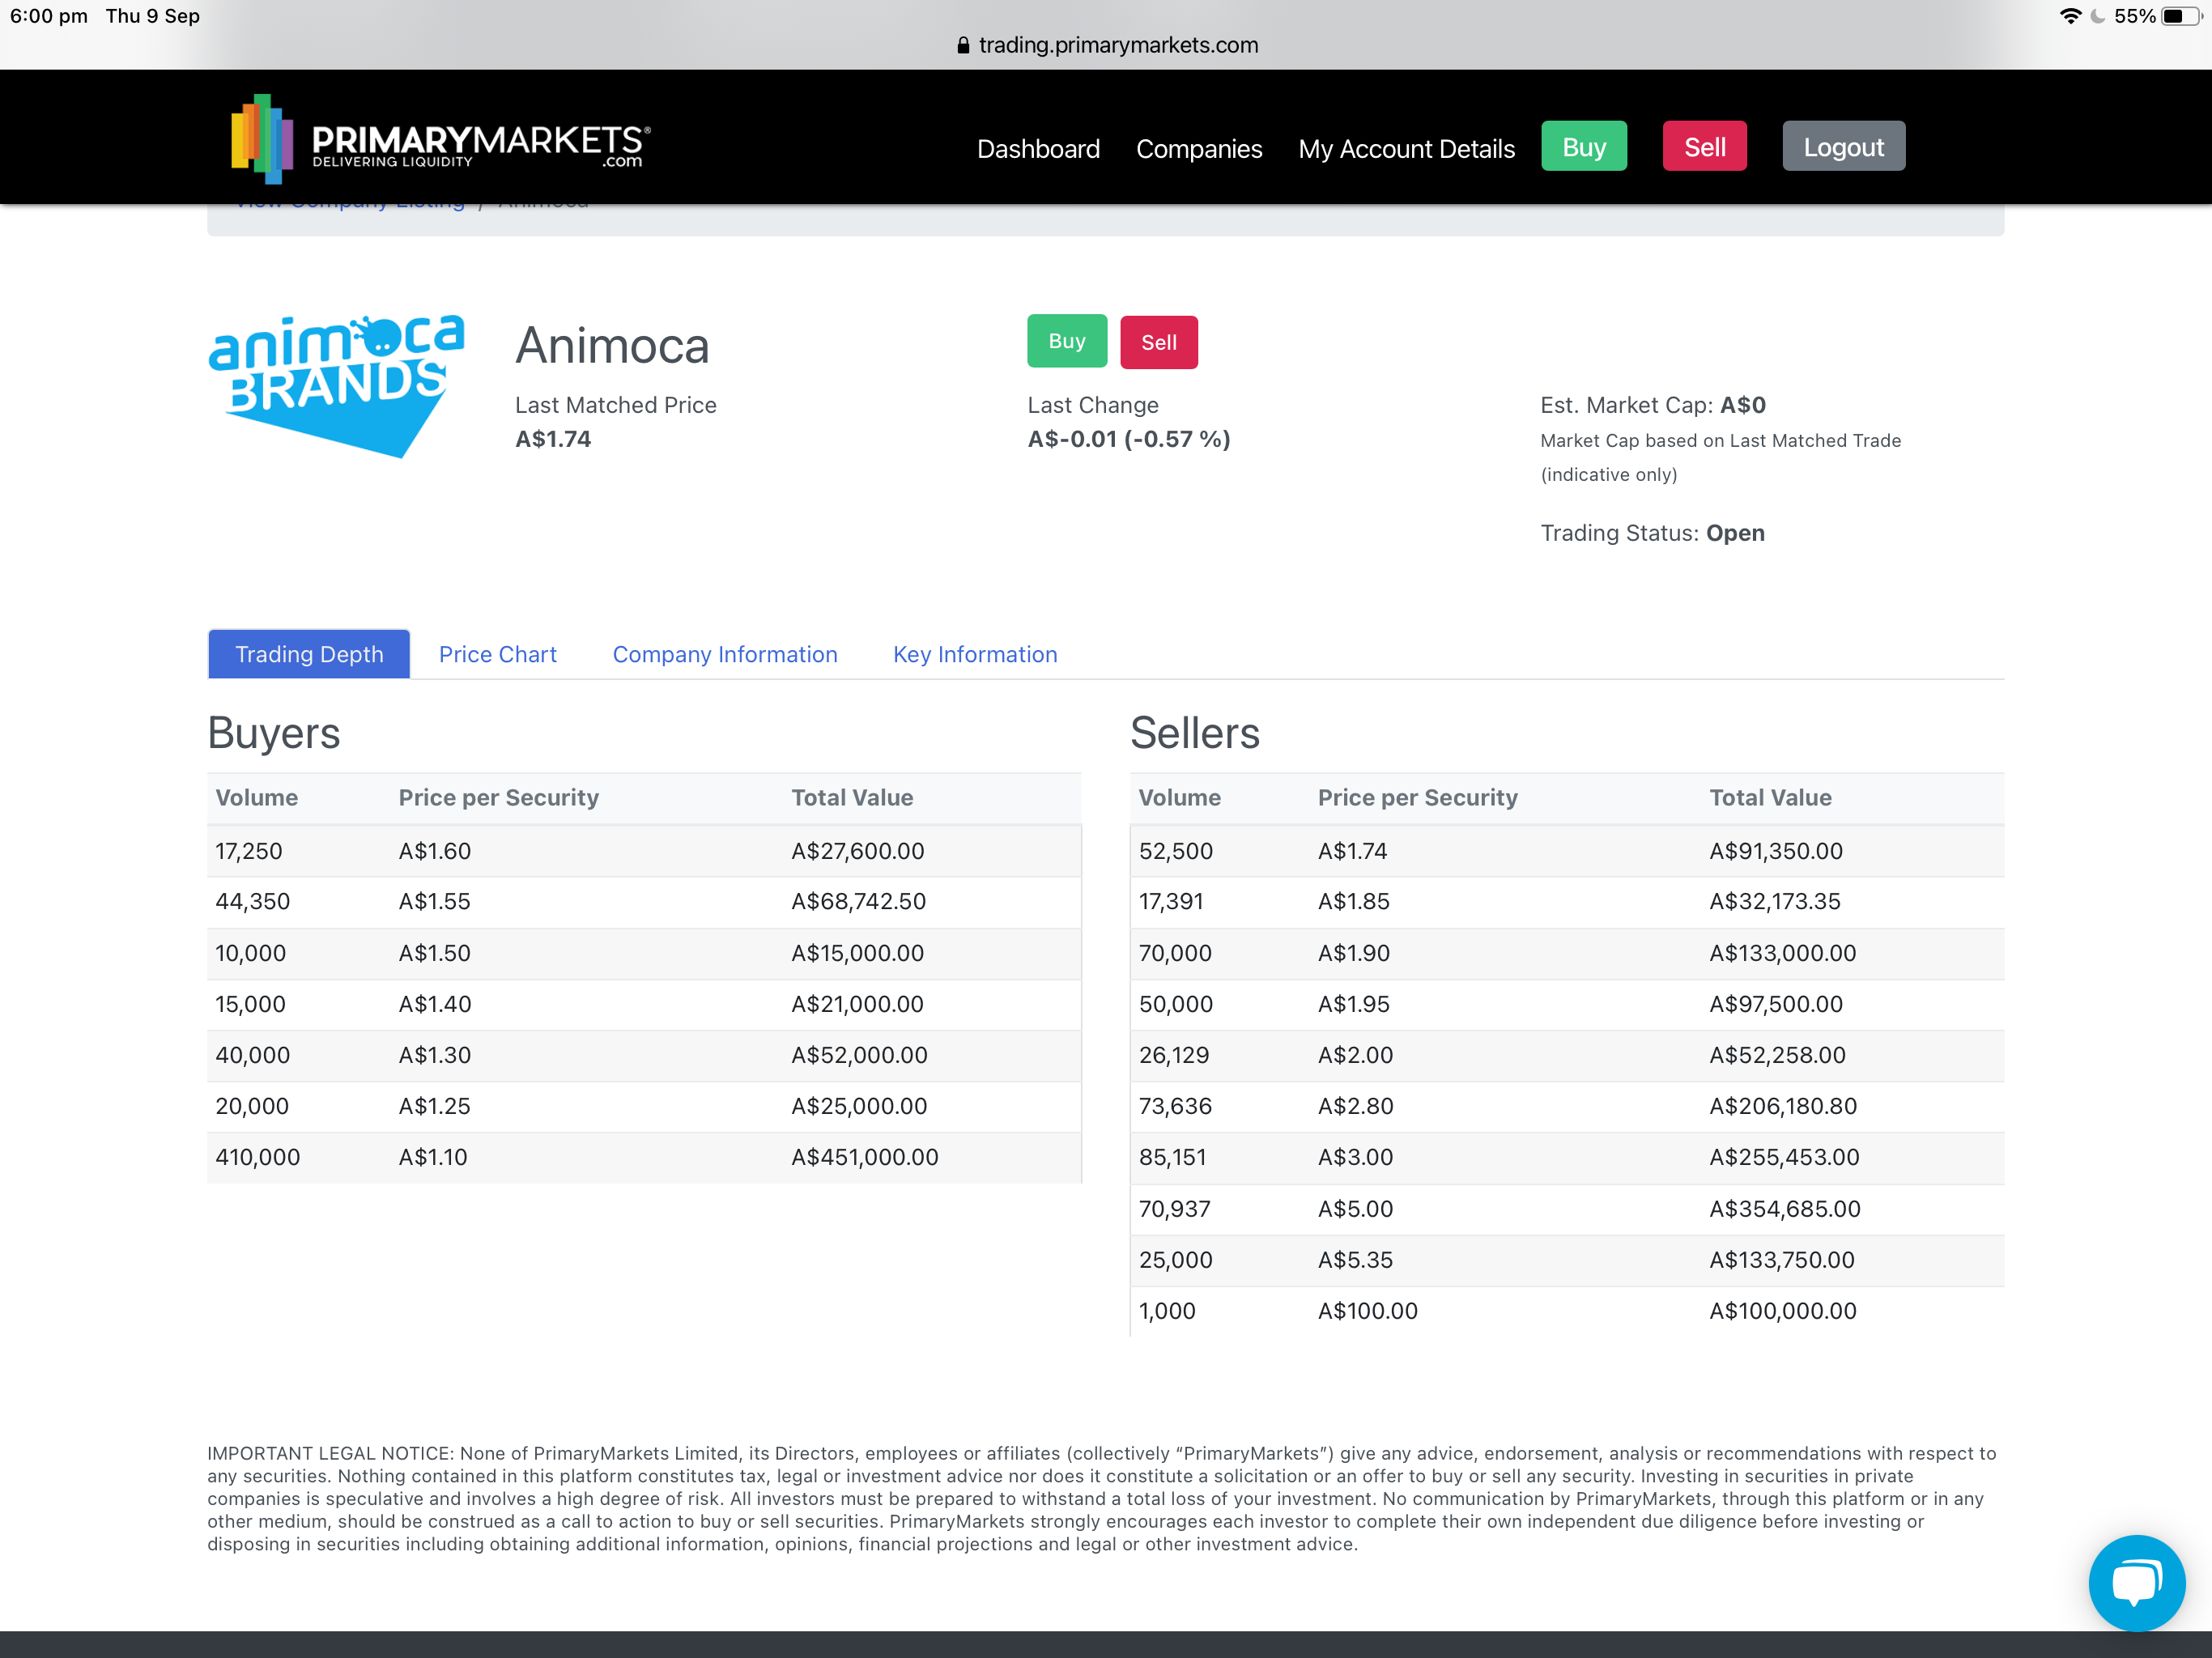Open the Dashboard menu item

(x=1038, y=149)
